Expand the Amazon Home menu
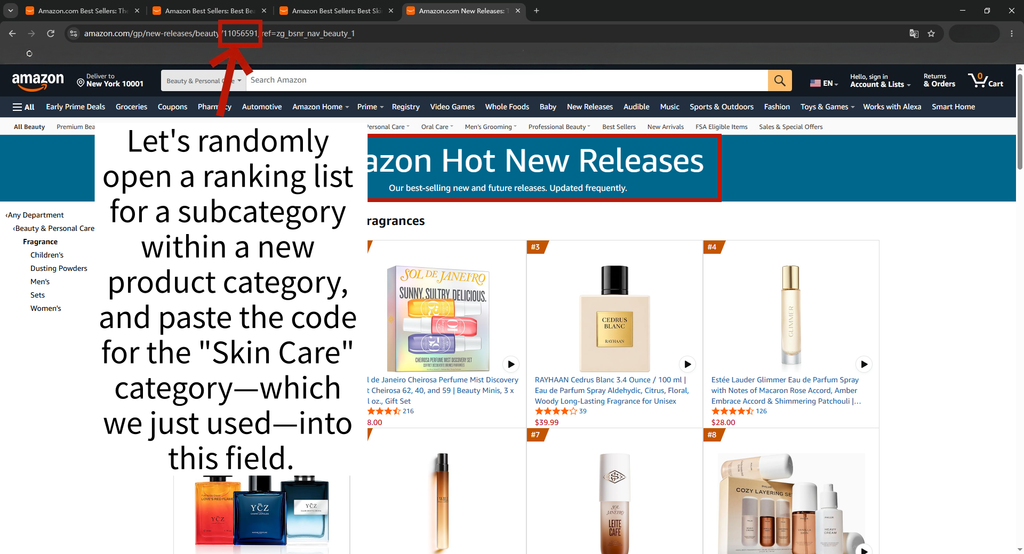The image size is (1024, 554). 320,106
